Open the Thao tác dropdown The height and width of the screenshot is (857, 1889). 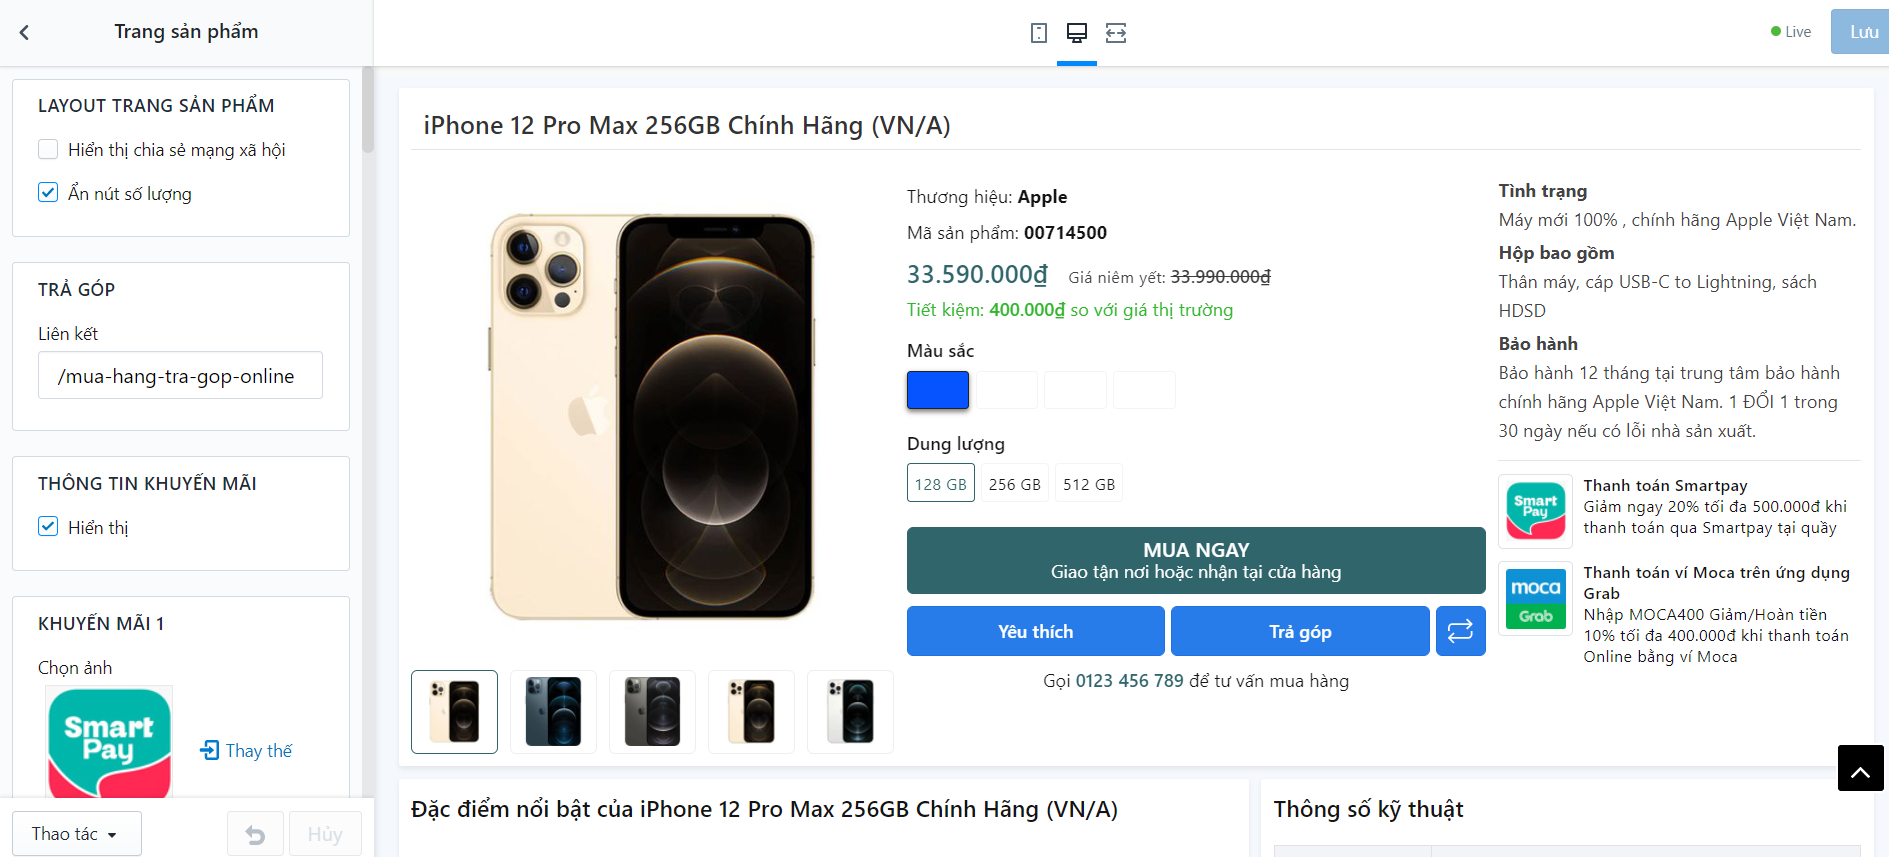click(x=76, y=834)
